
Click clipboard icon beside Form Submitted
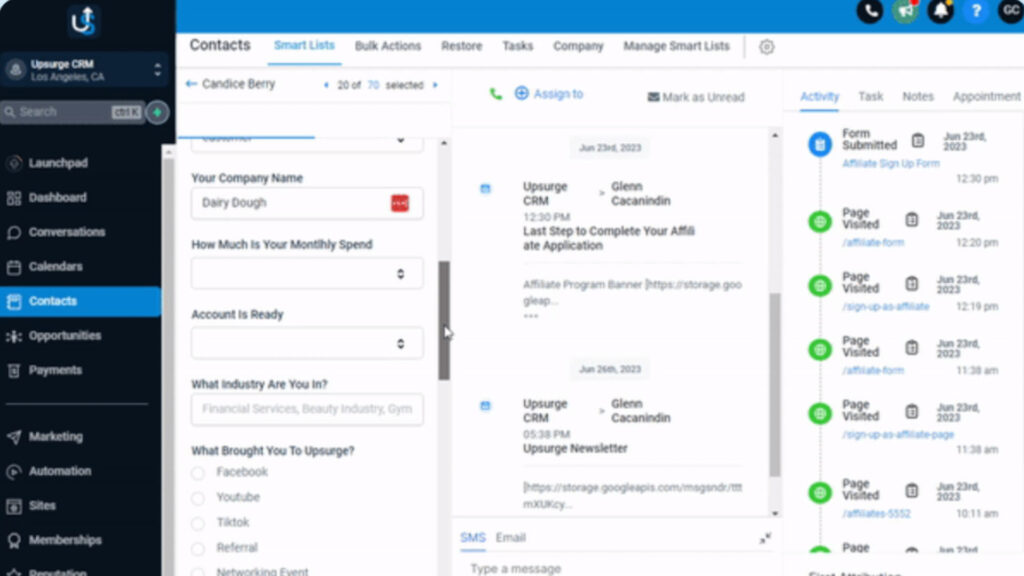(x=918, y=140)
